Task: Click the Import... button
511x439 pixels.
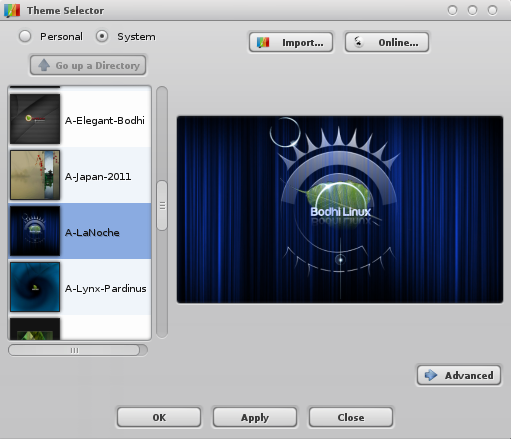Action: (x=291, y=42)
